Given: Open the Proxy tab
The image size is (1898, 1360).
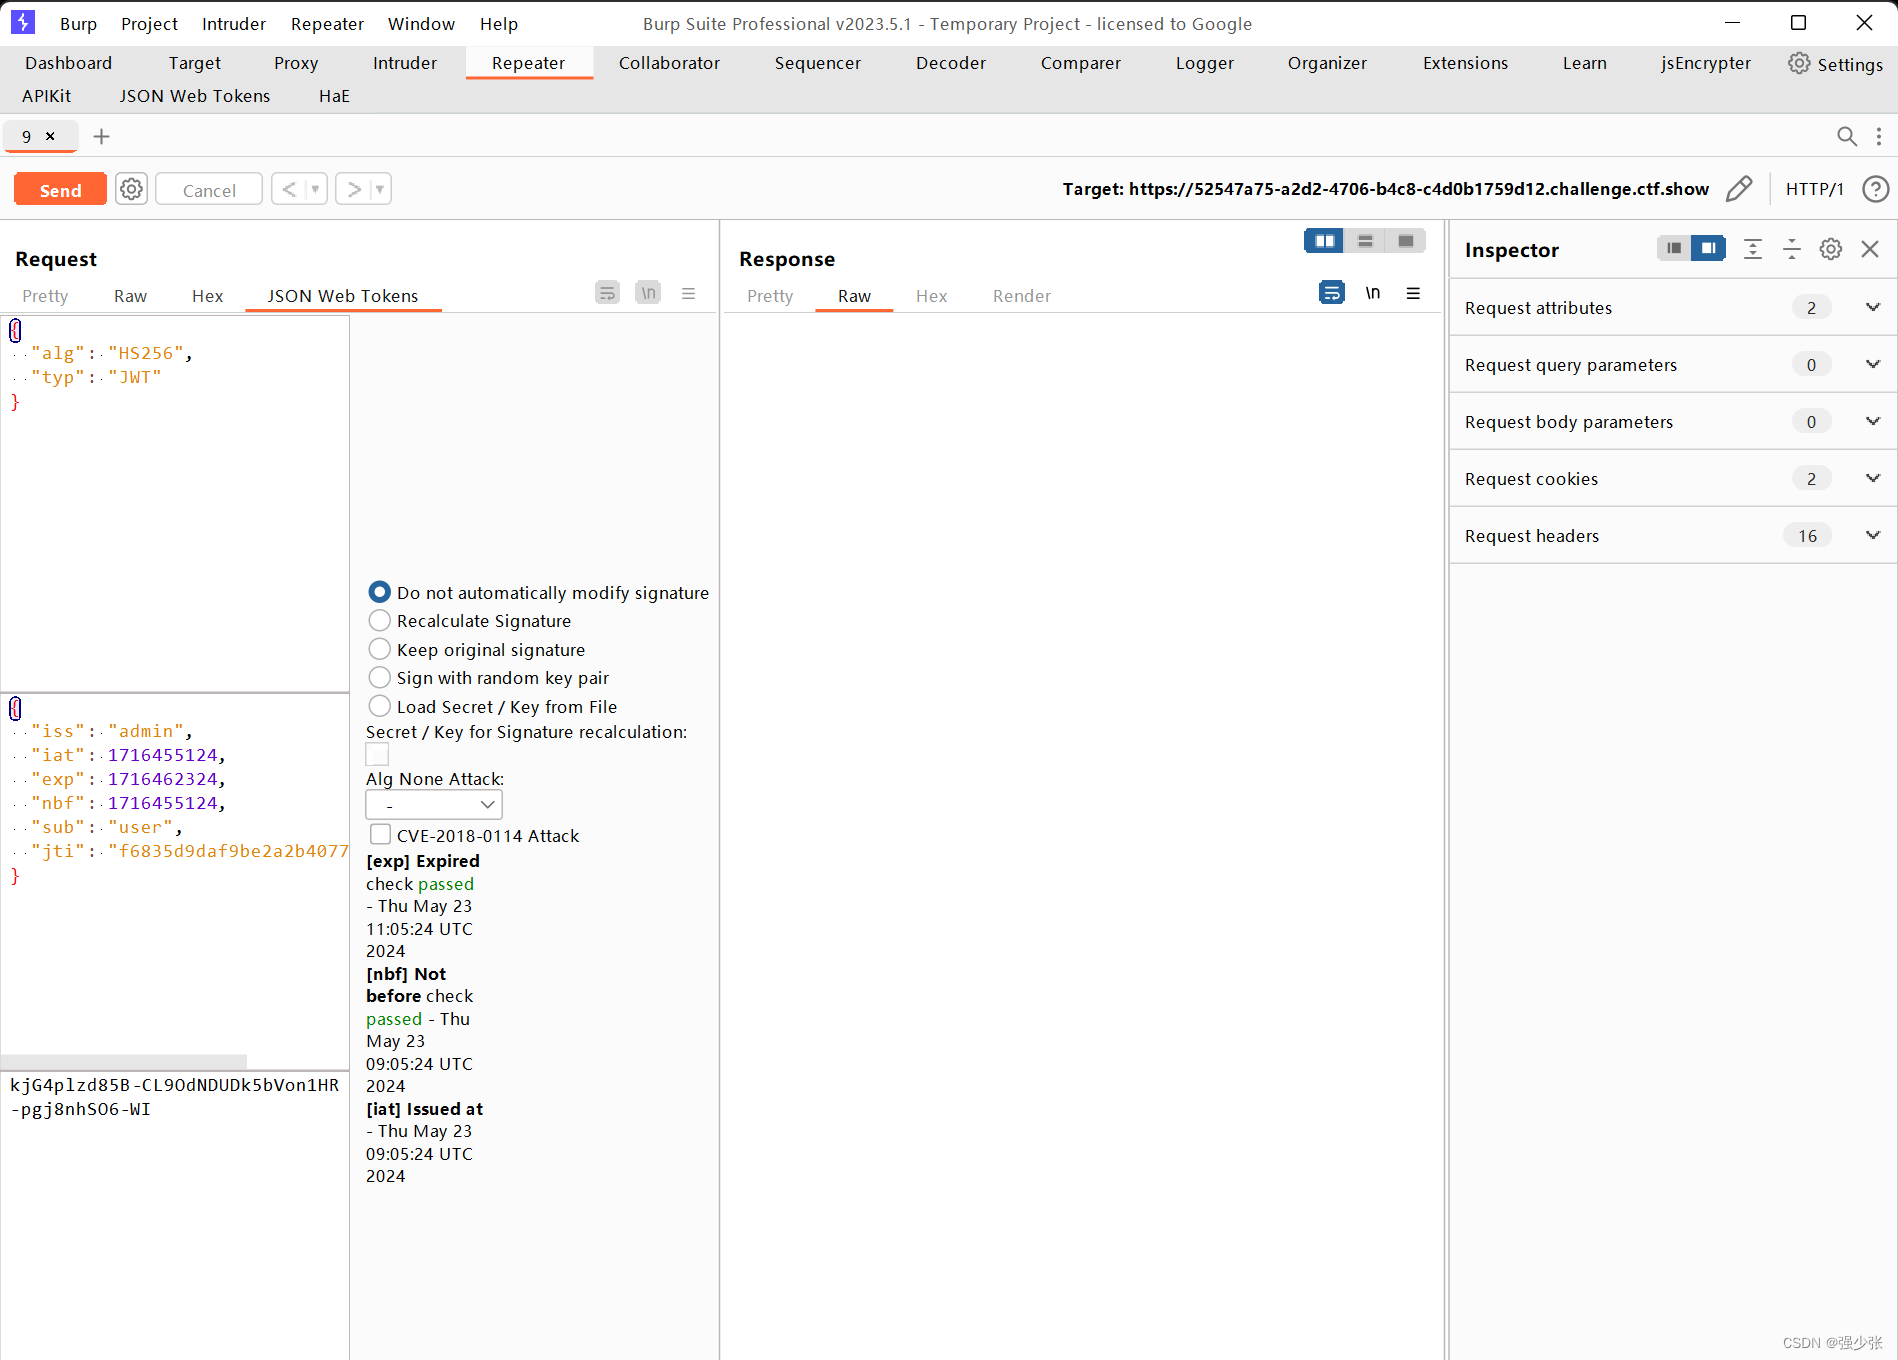Looking at the screenshot, I should (296, 63).
